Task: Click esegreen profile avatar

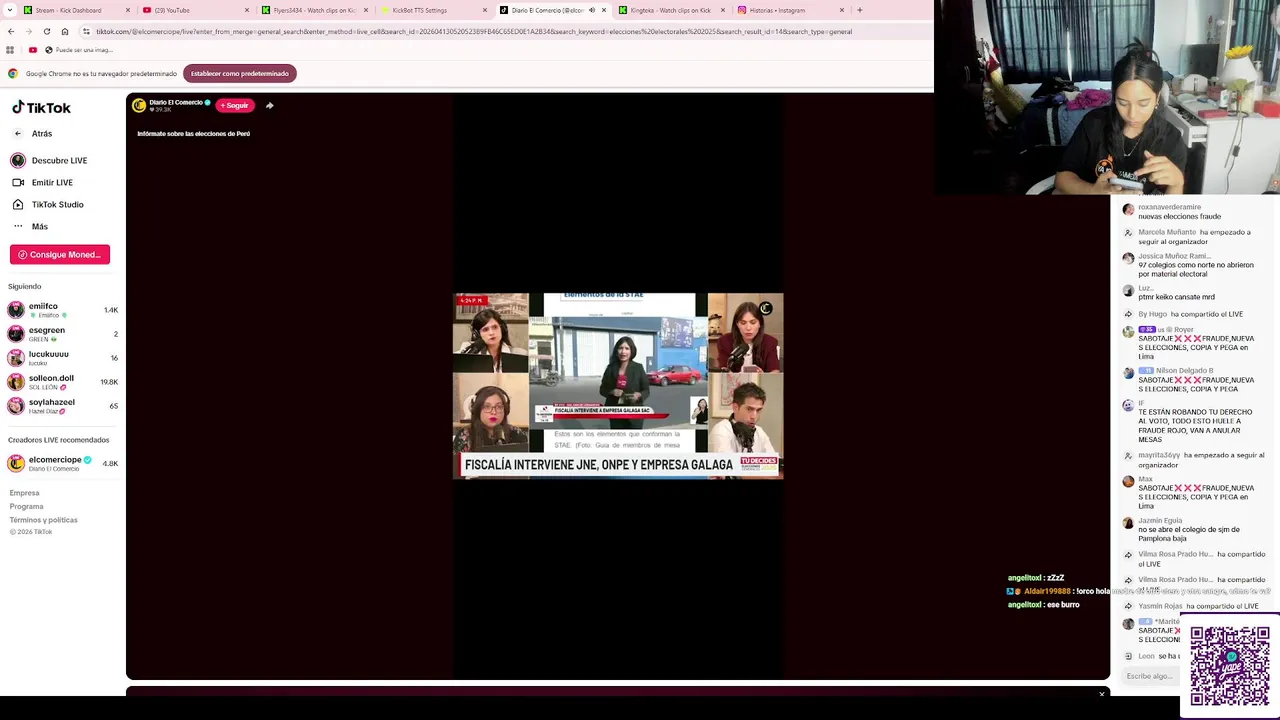Action: [x=16, y=334]
